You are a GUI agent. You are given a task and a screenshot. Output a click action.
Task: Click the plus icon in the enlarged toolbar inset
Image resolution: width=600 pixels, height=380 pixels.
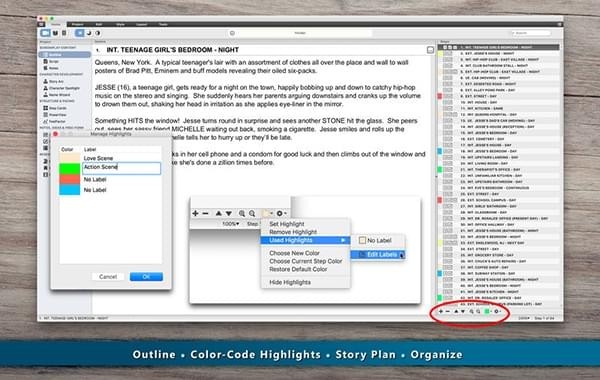tap(195, 213)
